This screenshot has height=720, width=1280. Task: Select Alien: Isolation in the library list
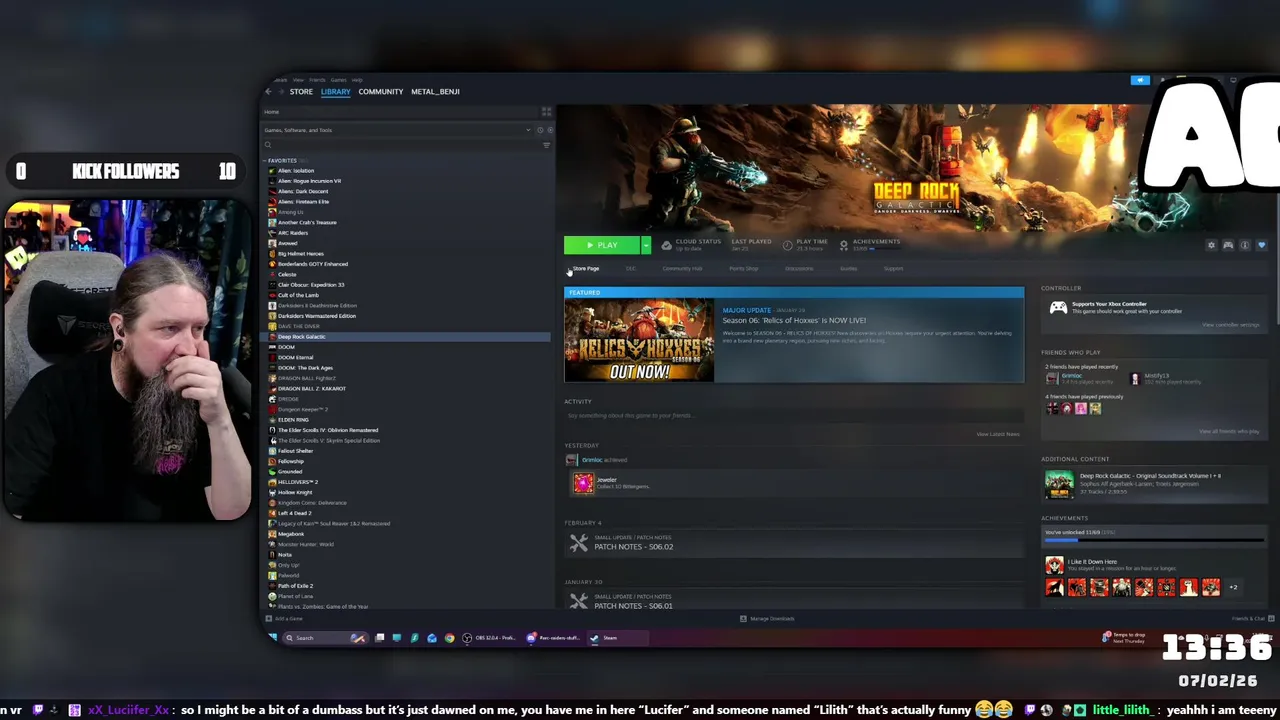click(x=296, y=171)
